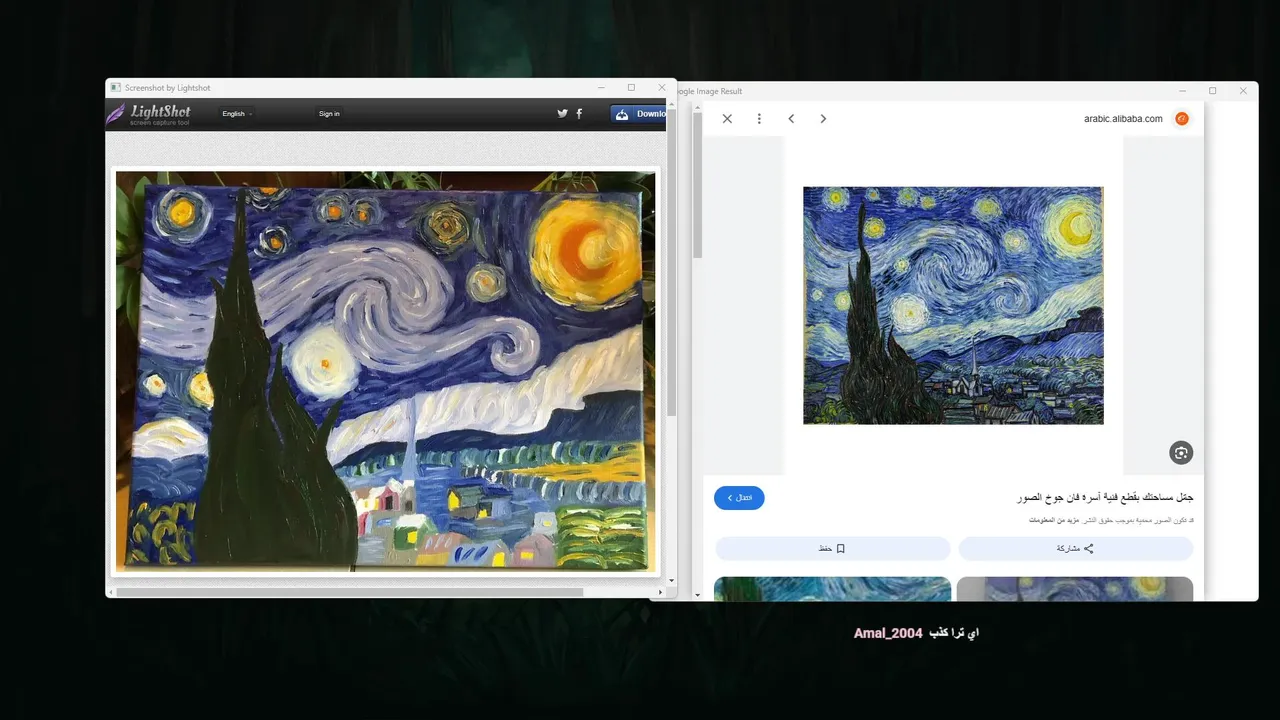Close the Google image result panel
Viewport: 1280px width, 720px height.
click(727, 118)
